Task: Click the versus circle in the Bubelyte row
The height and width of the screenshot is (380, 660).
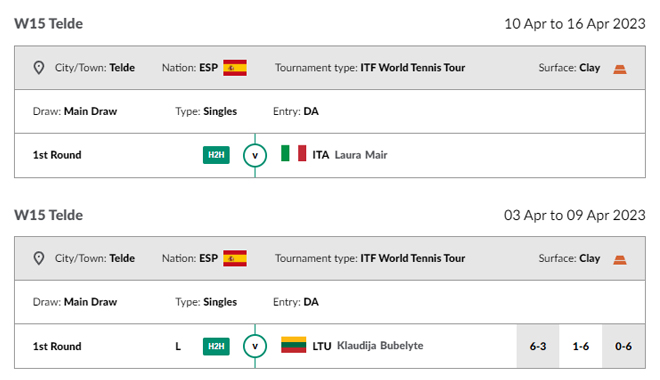Action: (x=255, y=346)
